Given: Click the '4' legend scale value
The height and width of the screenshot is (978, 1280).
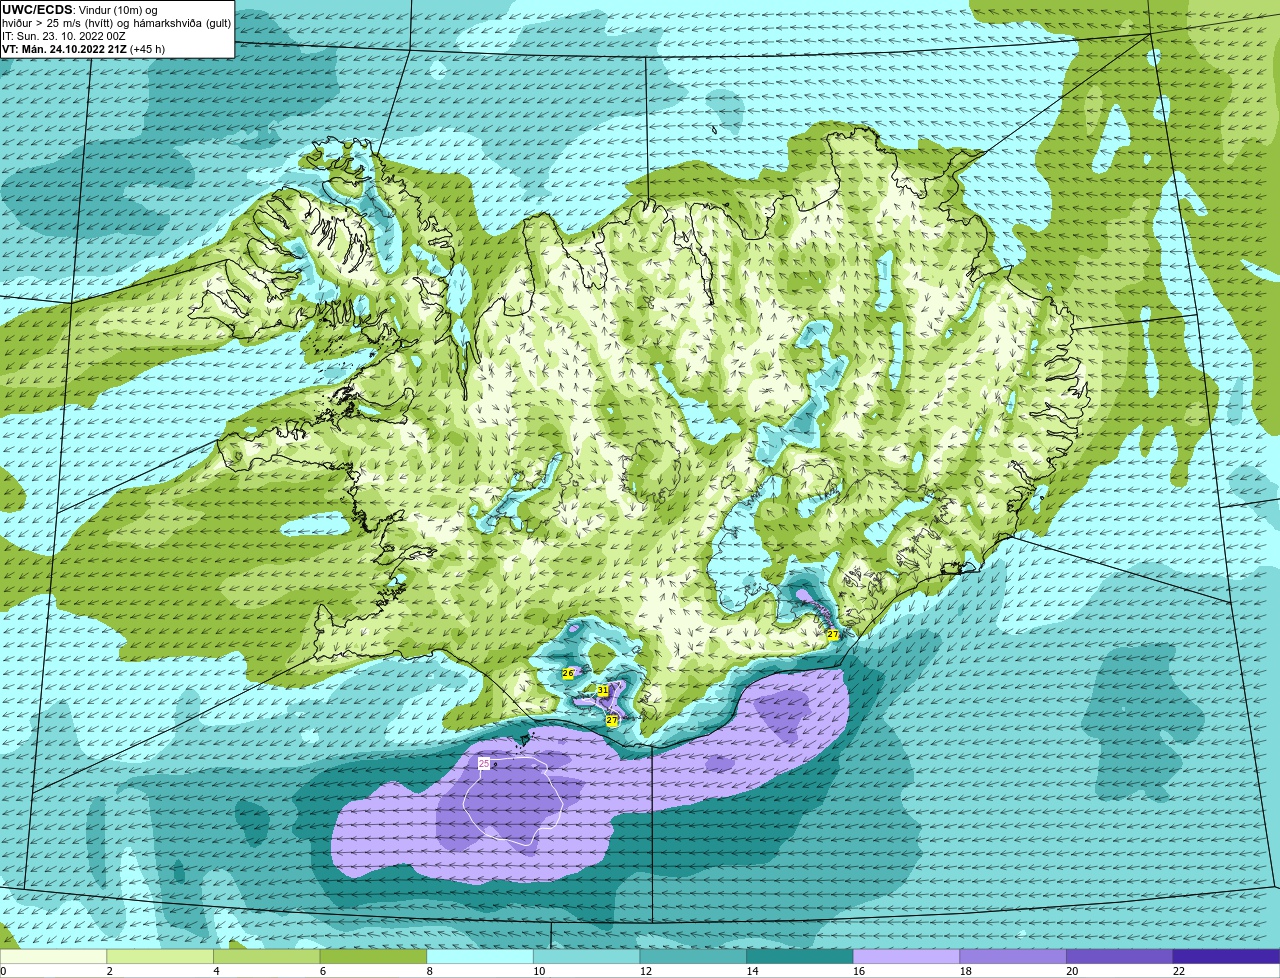Looking at the screenshot, I should (216, 971).
